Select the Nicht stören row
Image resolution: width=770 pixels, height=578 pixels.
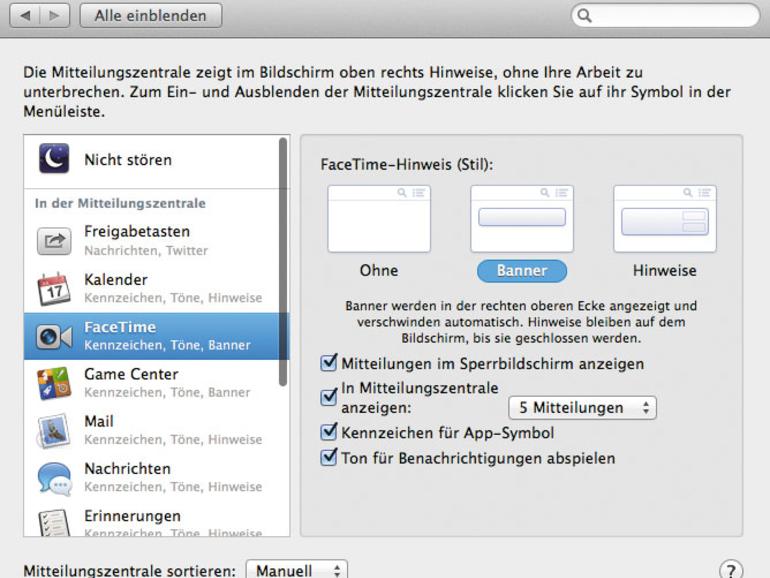tap(151, 162)
